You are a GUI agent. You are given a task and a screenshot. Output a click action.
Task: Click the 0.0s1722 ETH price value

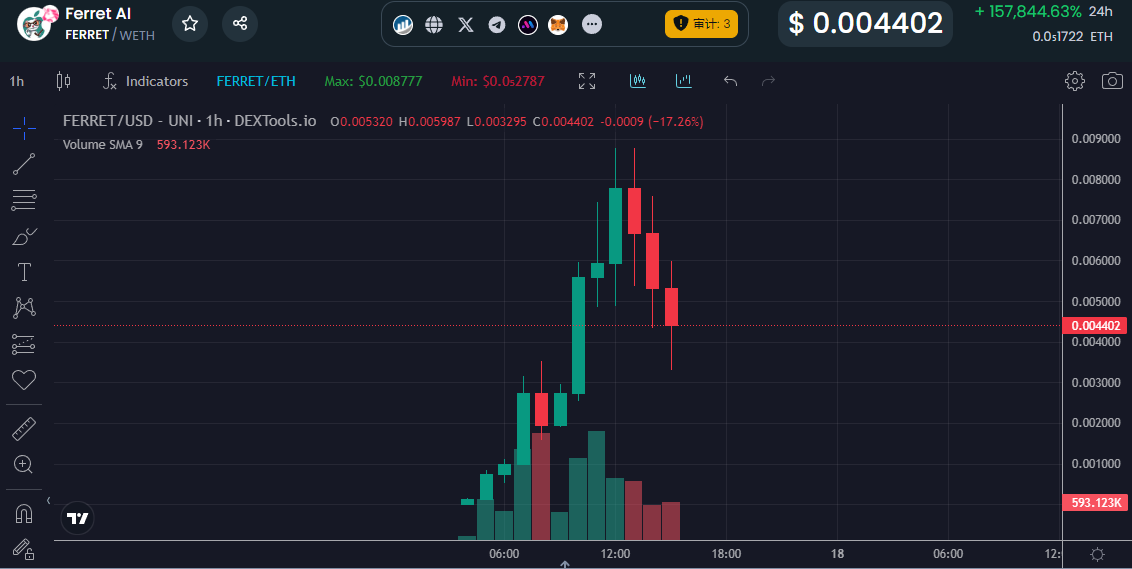click(x=1072, y=36)
